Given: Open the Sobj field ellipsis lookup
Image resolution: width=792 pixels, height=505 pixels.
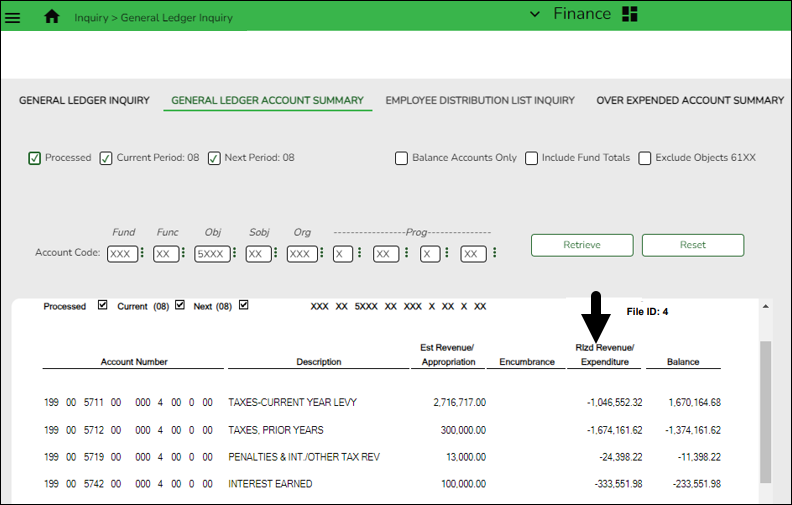Looking at the screenshot, I should (276, 252).
